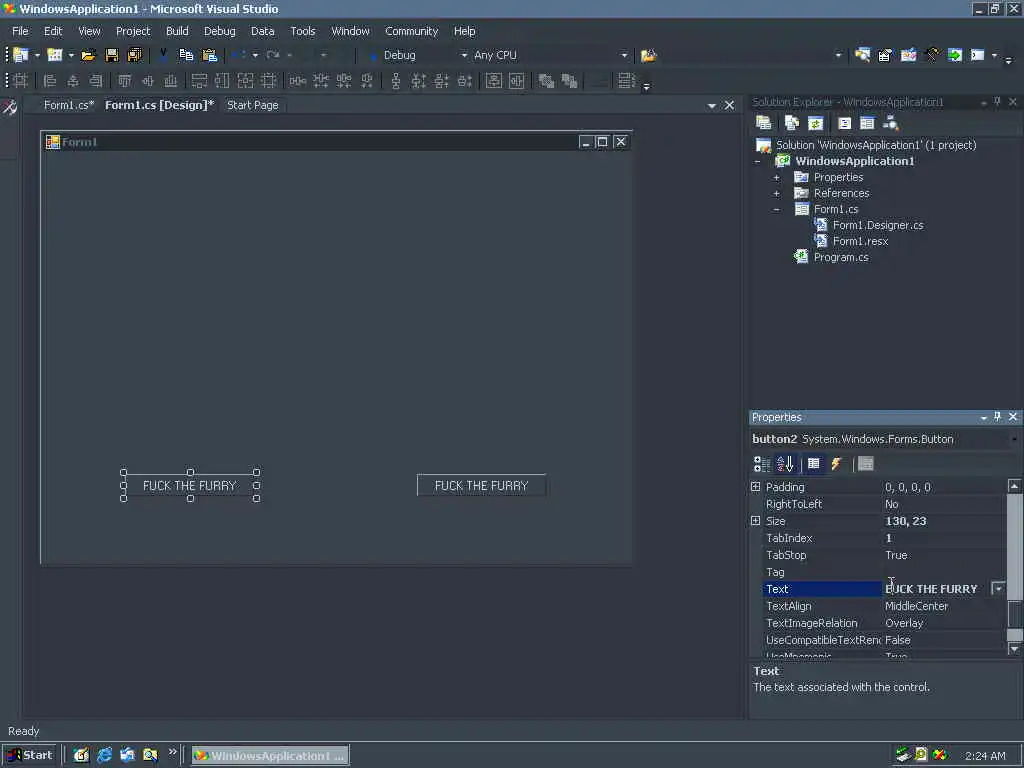
Task: Click the Tab Order layout icon
Action: (626, 81)
